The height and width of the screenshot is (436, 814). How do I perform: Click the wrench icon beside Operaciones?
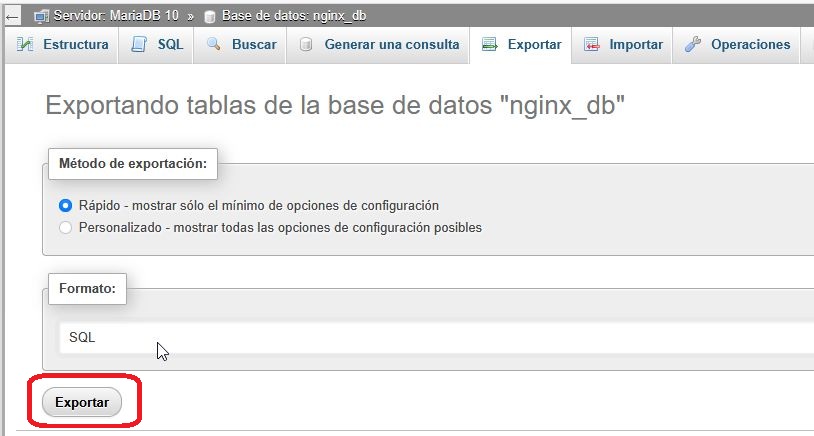point(693,45)
